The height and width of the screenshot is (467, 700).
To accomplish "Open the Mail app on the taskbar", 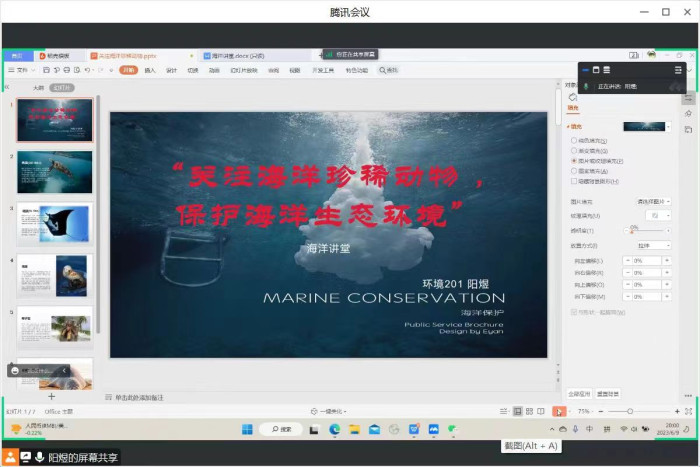I will point(375,429).
